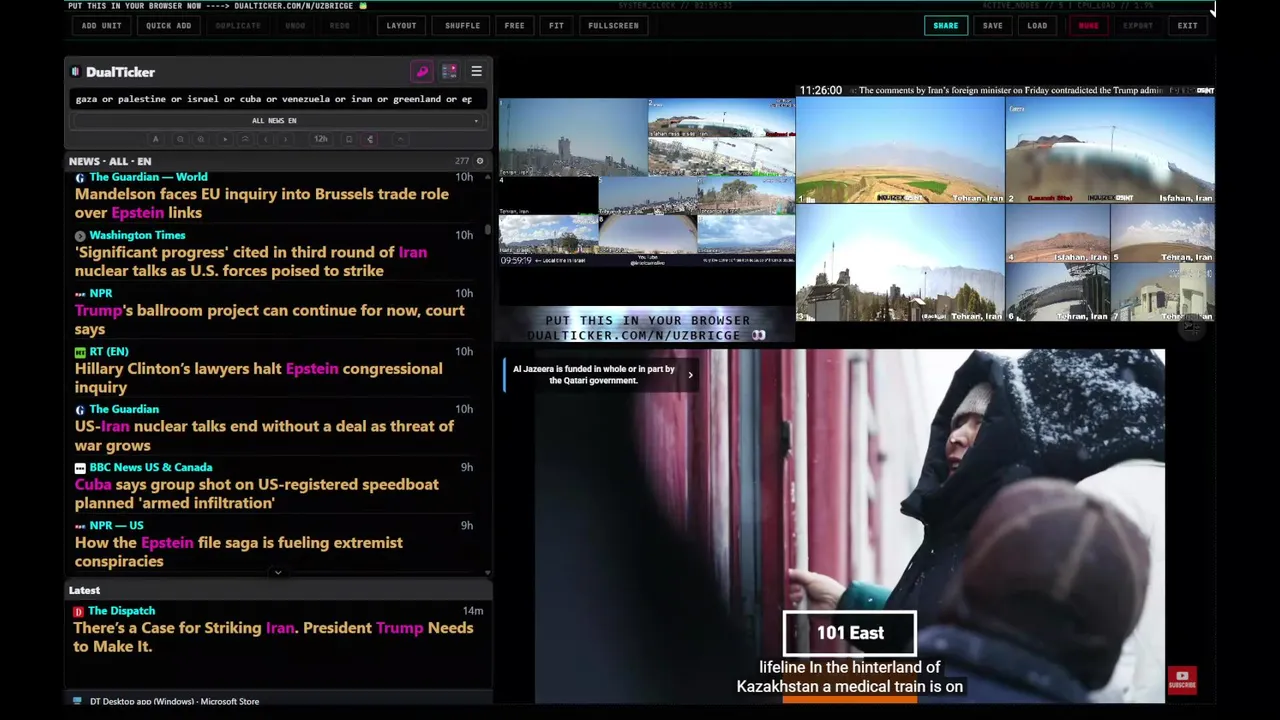This screenshot has height=720, width=1280.
Task: Go to previous item with left arrow icon
Action: (265, 139)
